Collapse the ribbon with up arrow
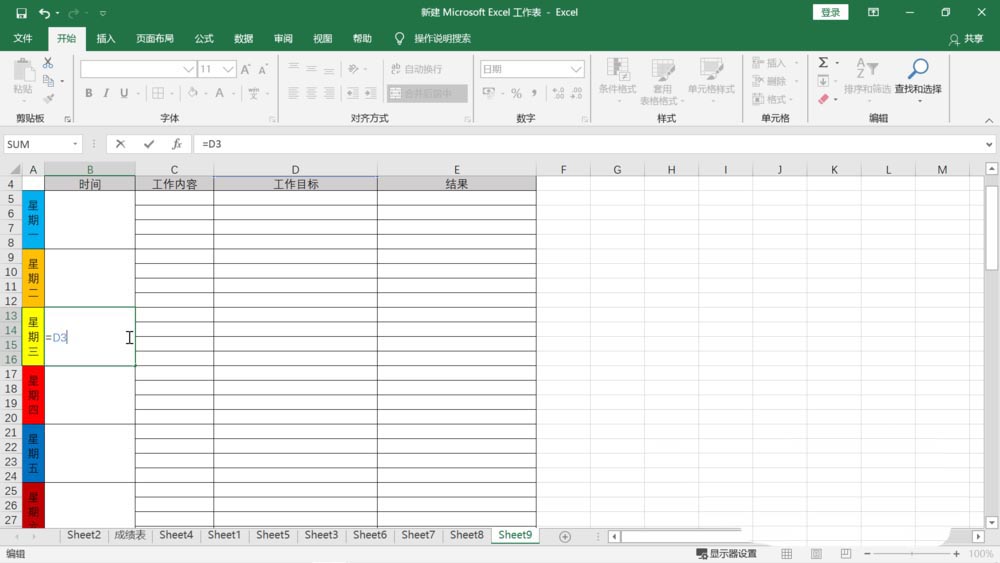This screenshot has width=1000, height=563. point(989,121)
